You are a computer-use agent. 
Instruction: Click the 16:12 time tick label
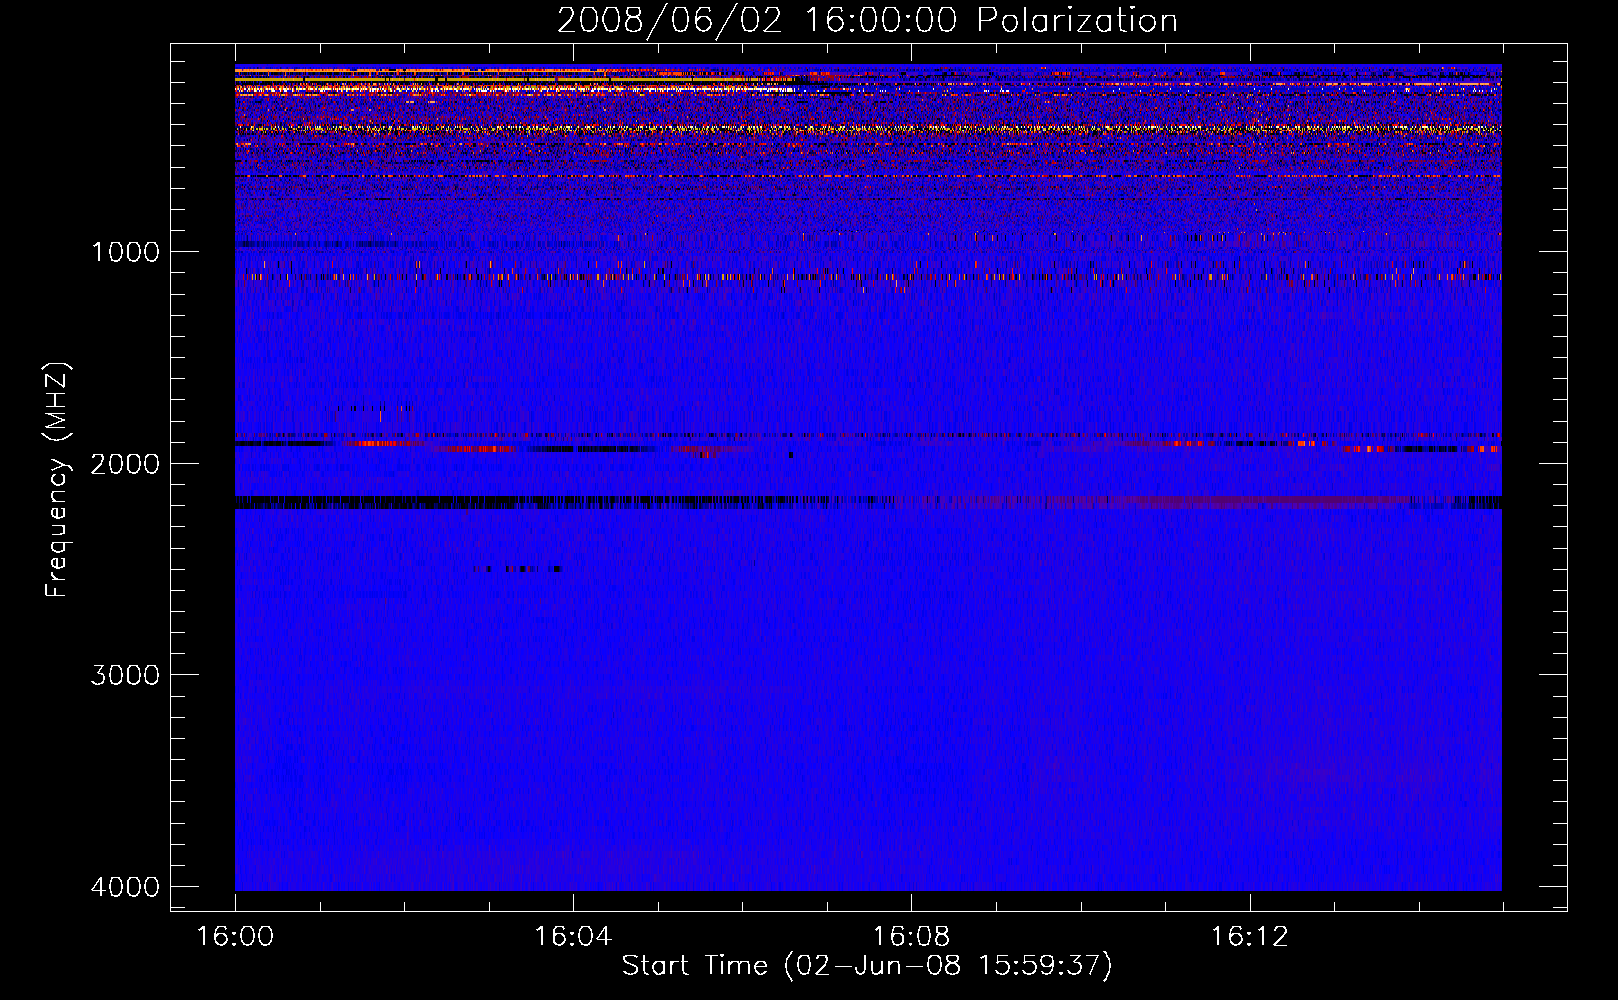[1249, 937]
